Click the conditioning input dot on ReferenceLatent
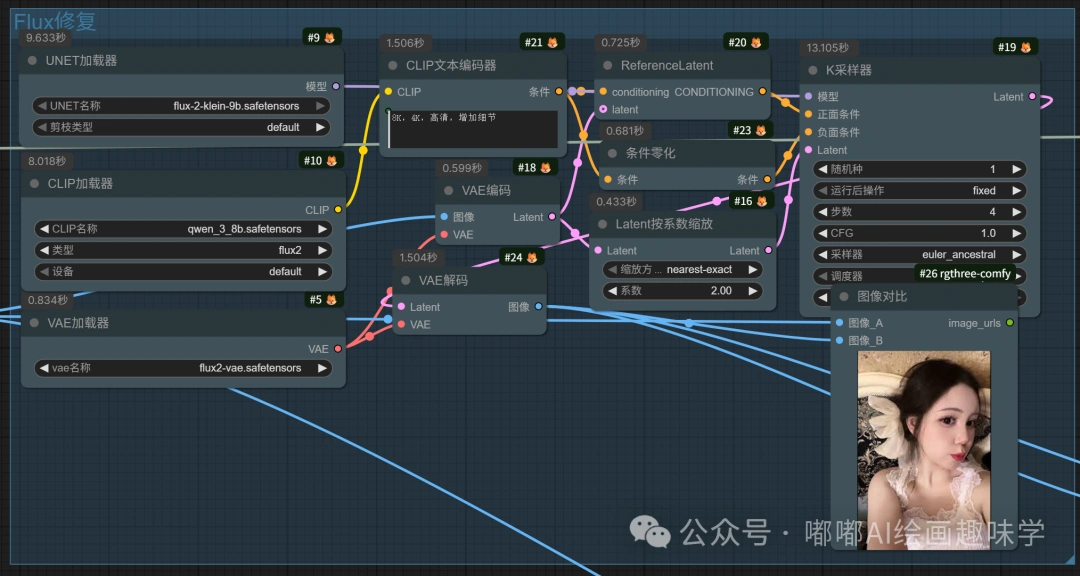Viewport: 1080px width, 576px height. click(601, 92)
